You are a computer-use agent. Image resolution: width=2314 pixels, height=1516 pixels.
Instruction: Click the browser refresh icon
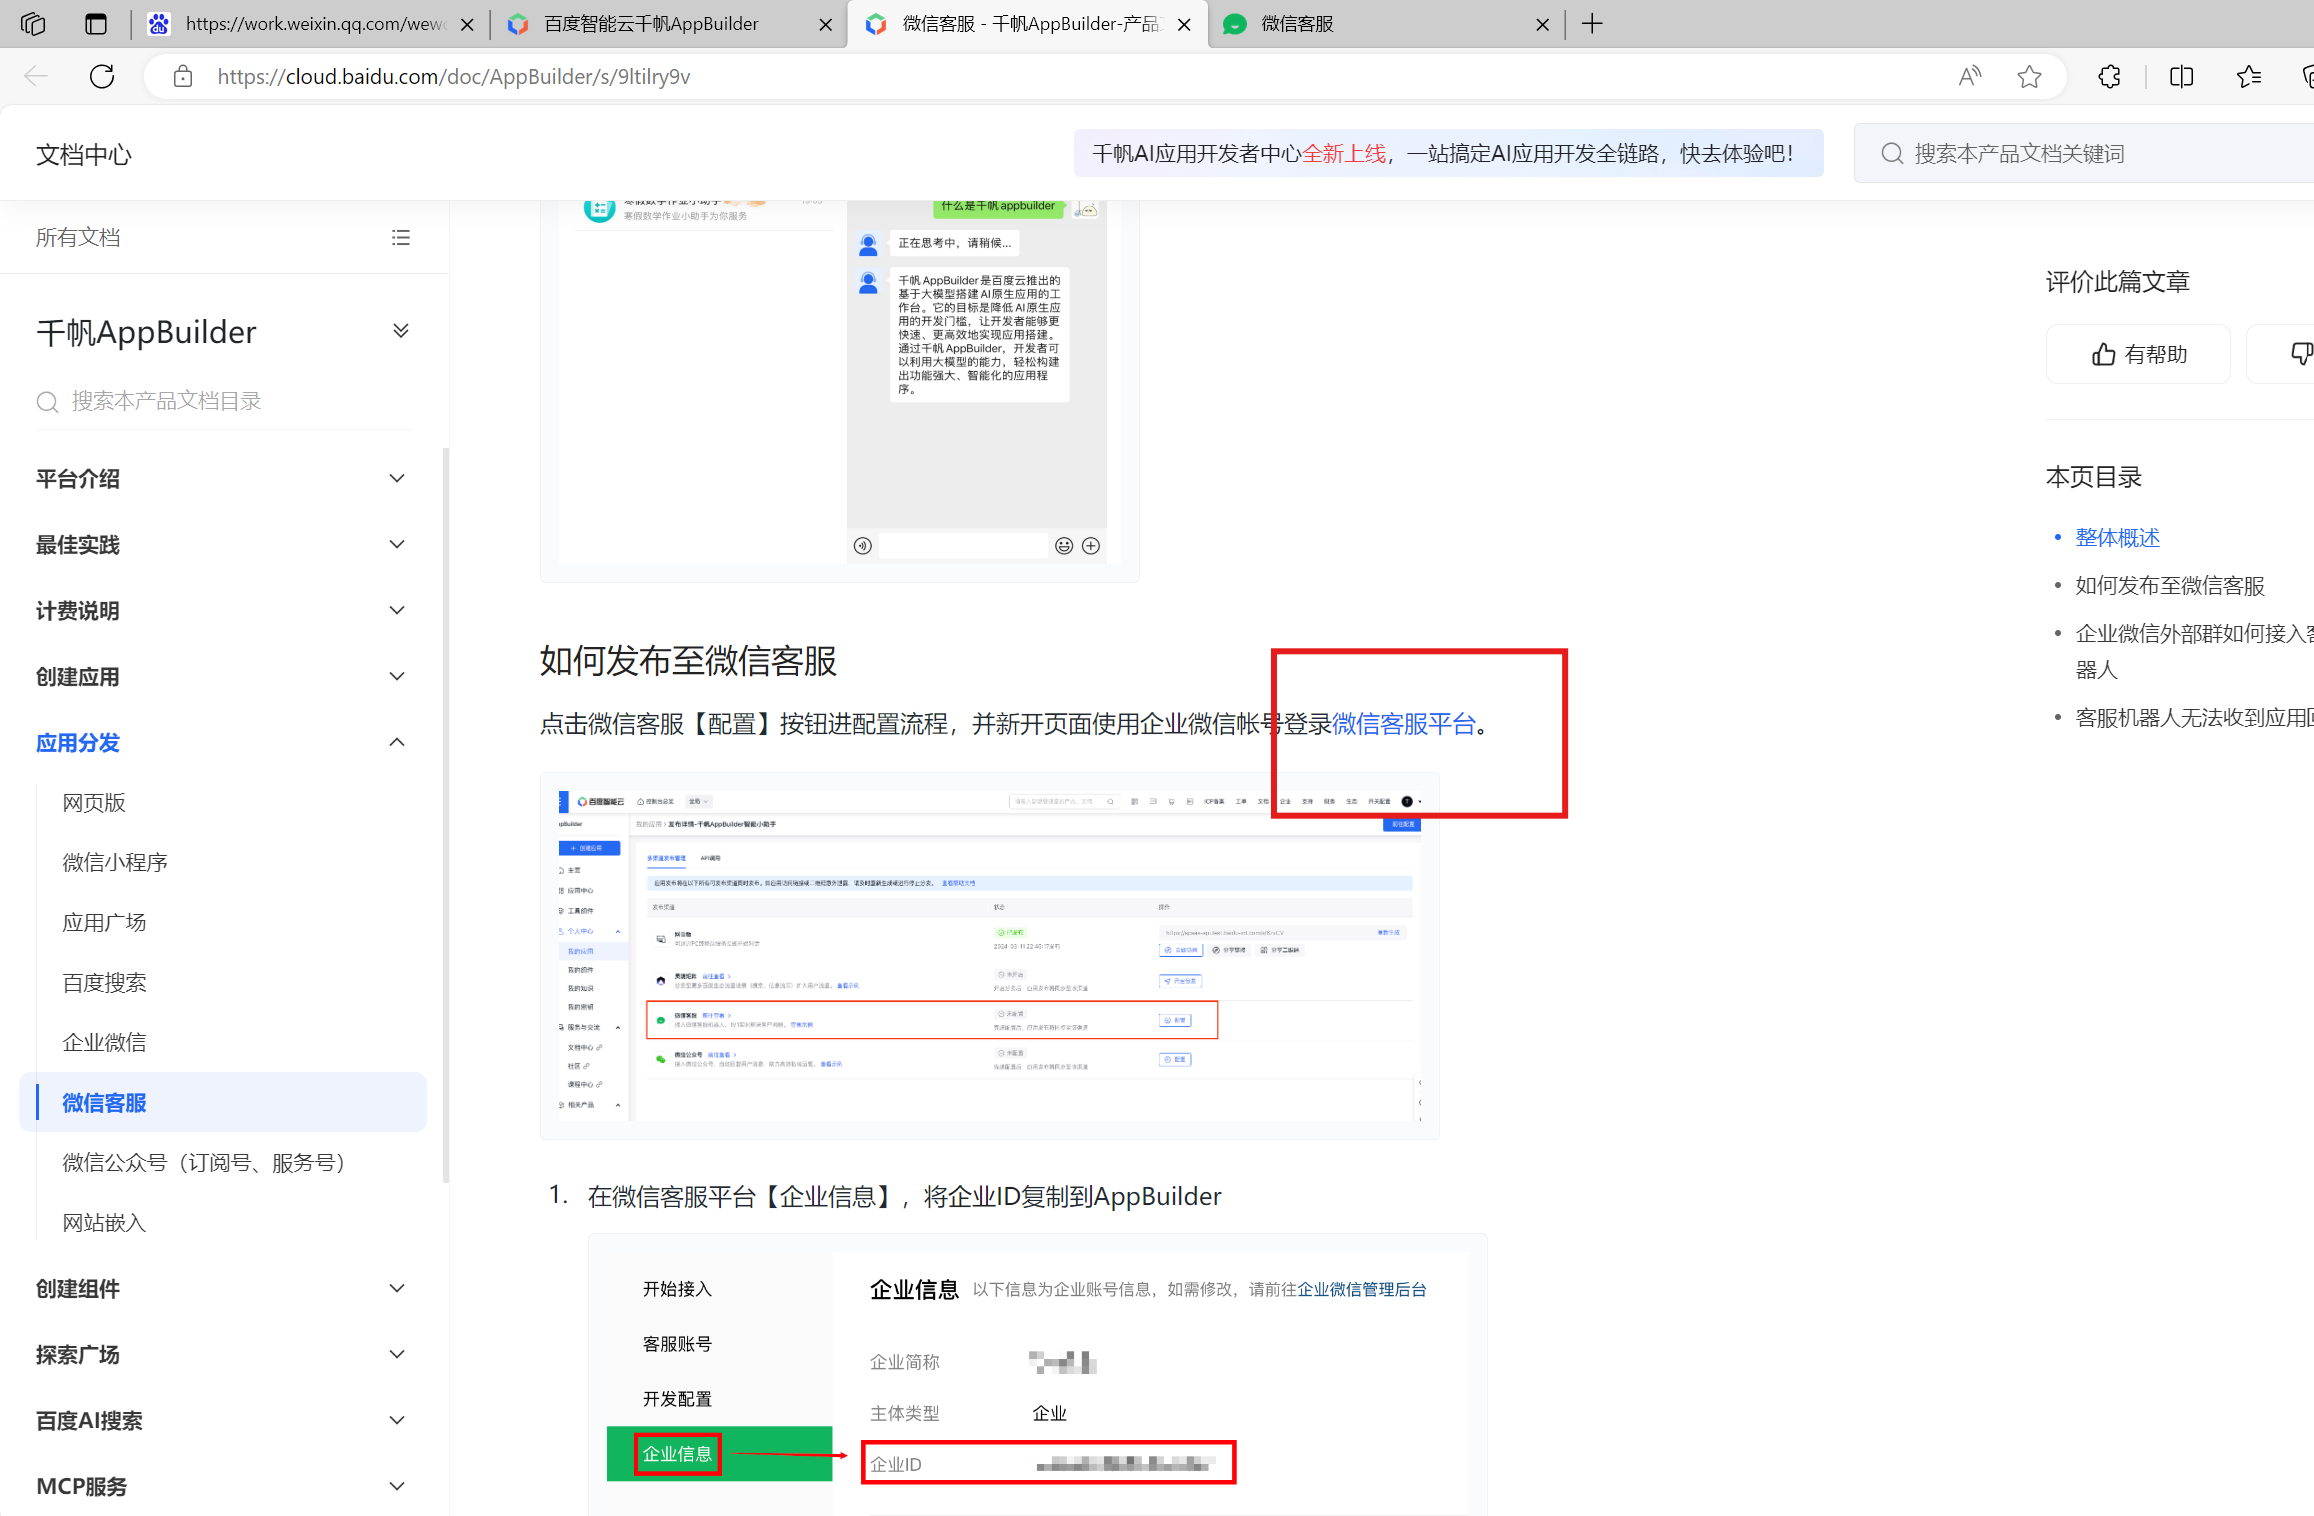coord(102,77)
